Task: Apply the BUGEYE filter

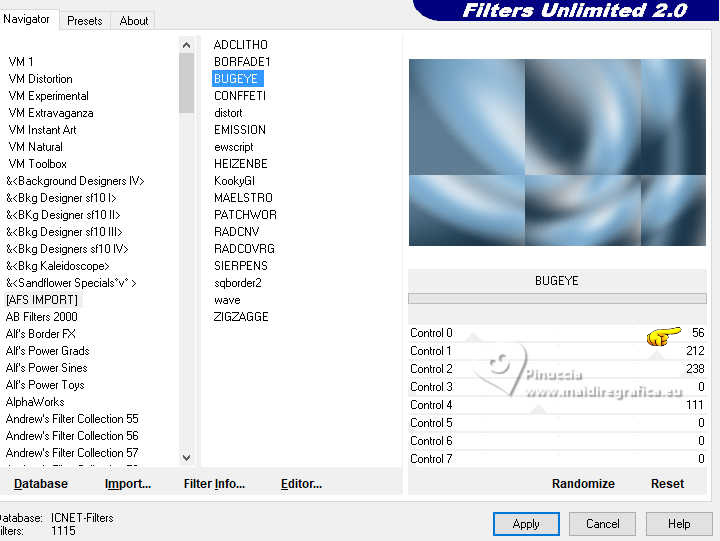Action: pyautogui.click(x=526, y=524)
